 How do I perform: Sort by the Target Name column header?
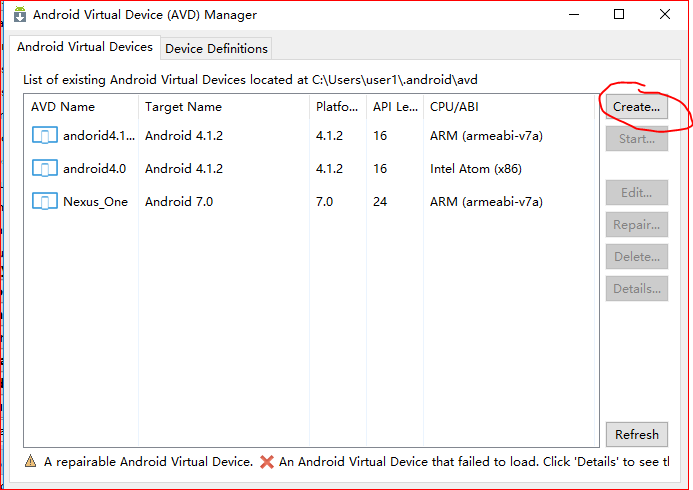(224, 107)
